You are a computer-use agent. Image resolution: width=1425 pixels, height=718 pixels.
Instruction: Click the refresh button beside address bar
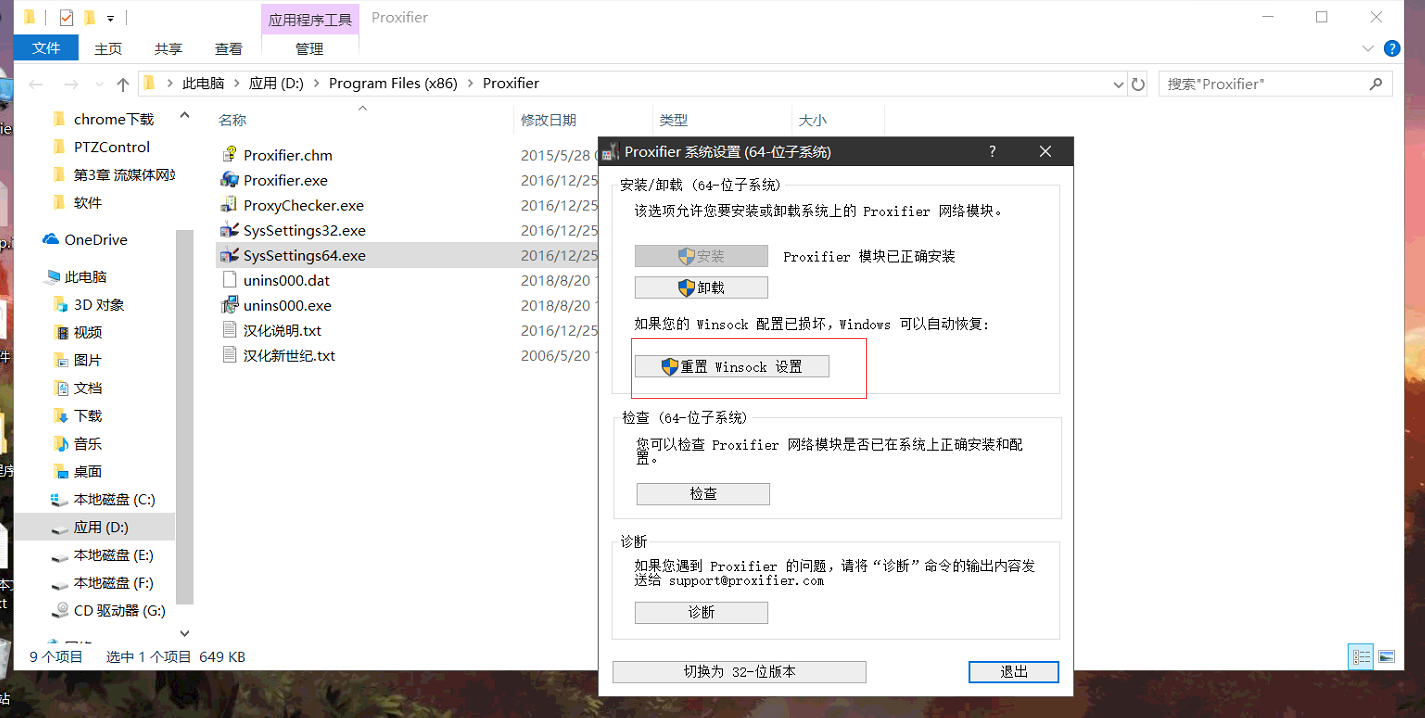[x=1138, y=84]
